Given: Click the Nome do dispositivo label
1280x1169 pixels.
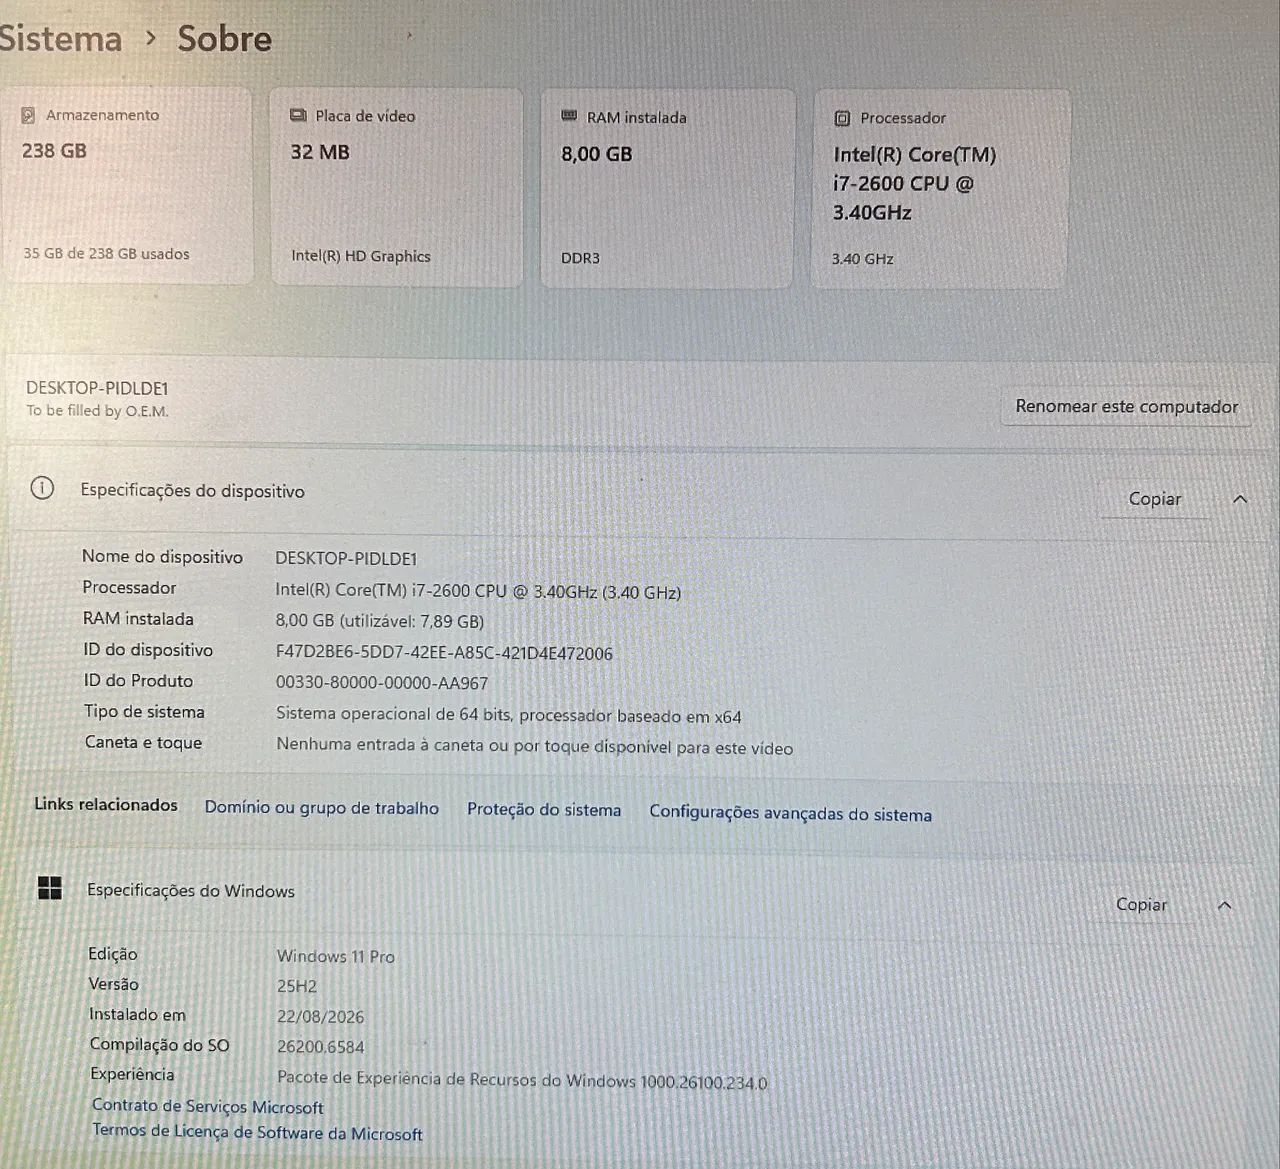Looking at the screenshot, I should [x=162, y=557].
